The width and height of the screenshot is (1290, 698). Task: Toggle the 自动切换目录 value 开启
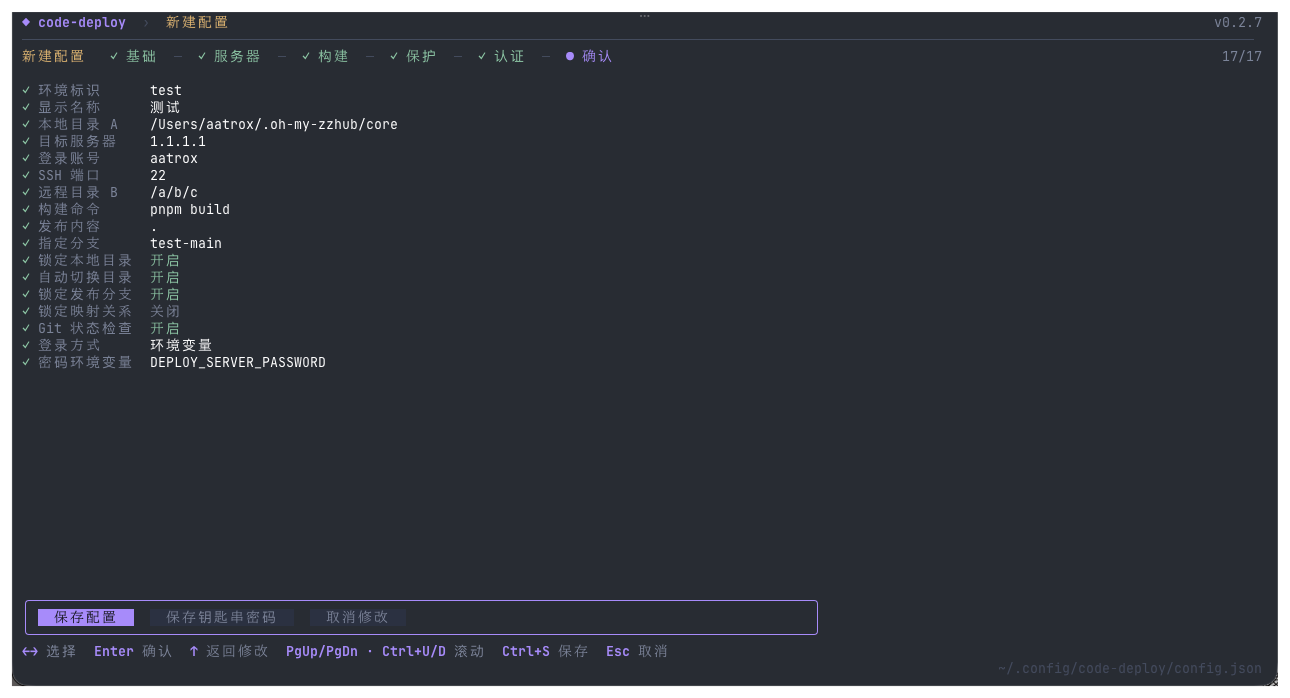pos(165,277)
